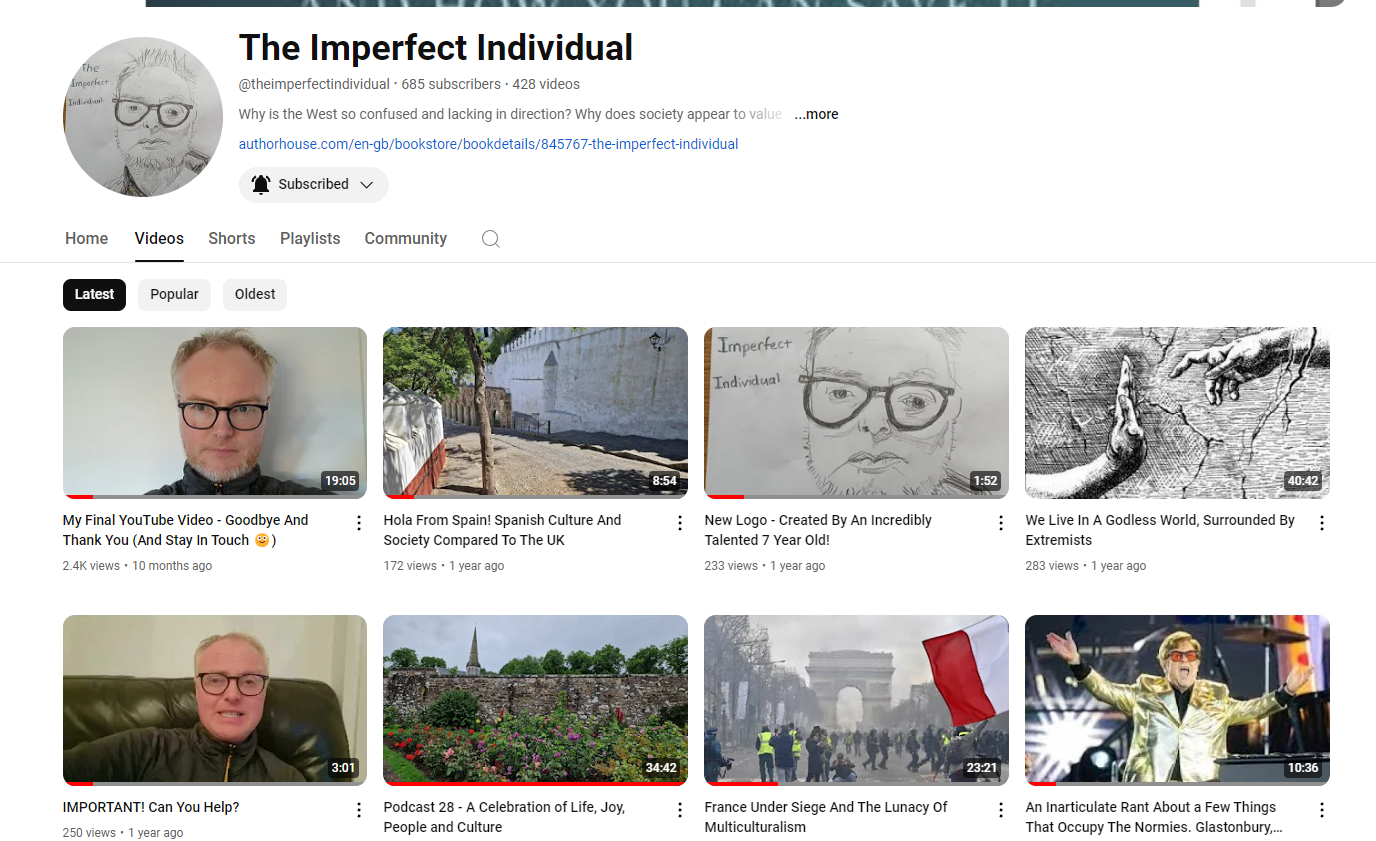Open three-dot menu for IMPORTANT! Can You Help?
Viewport: 1376px width, 841px height.
359,810
